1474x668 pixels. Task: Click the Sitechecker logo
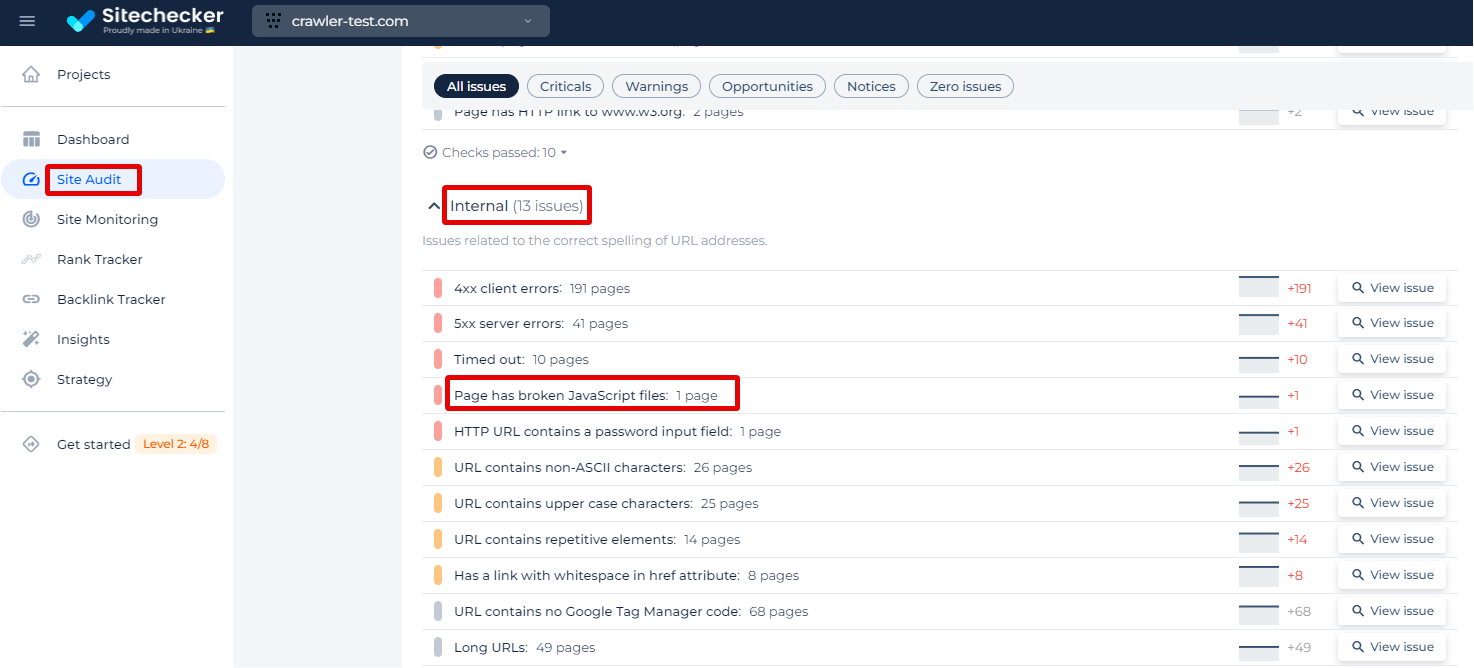[x=145, y=21]
